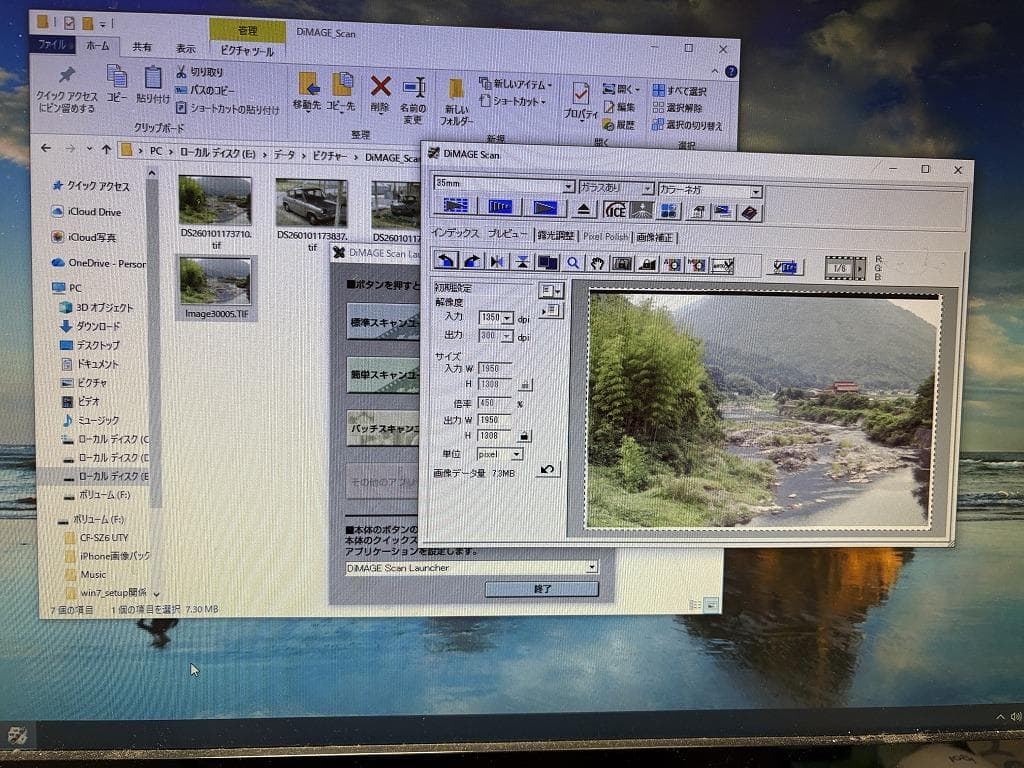Open the カラーネガ film type dropdown
Screen dimensions: 1024x768
(757, 190)
